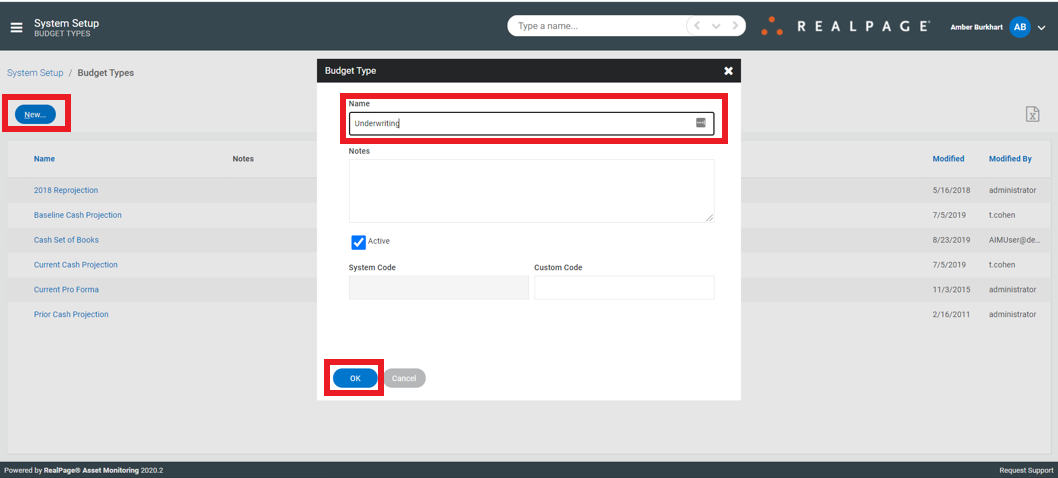Click the New... button

pos(35,115)
